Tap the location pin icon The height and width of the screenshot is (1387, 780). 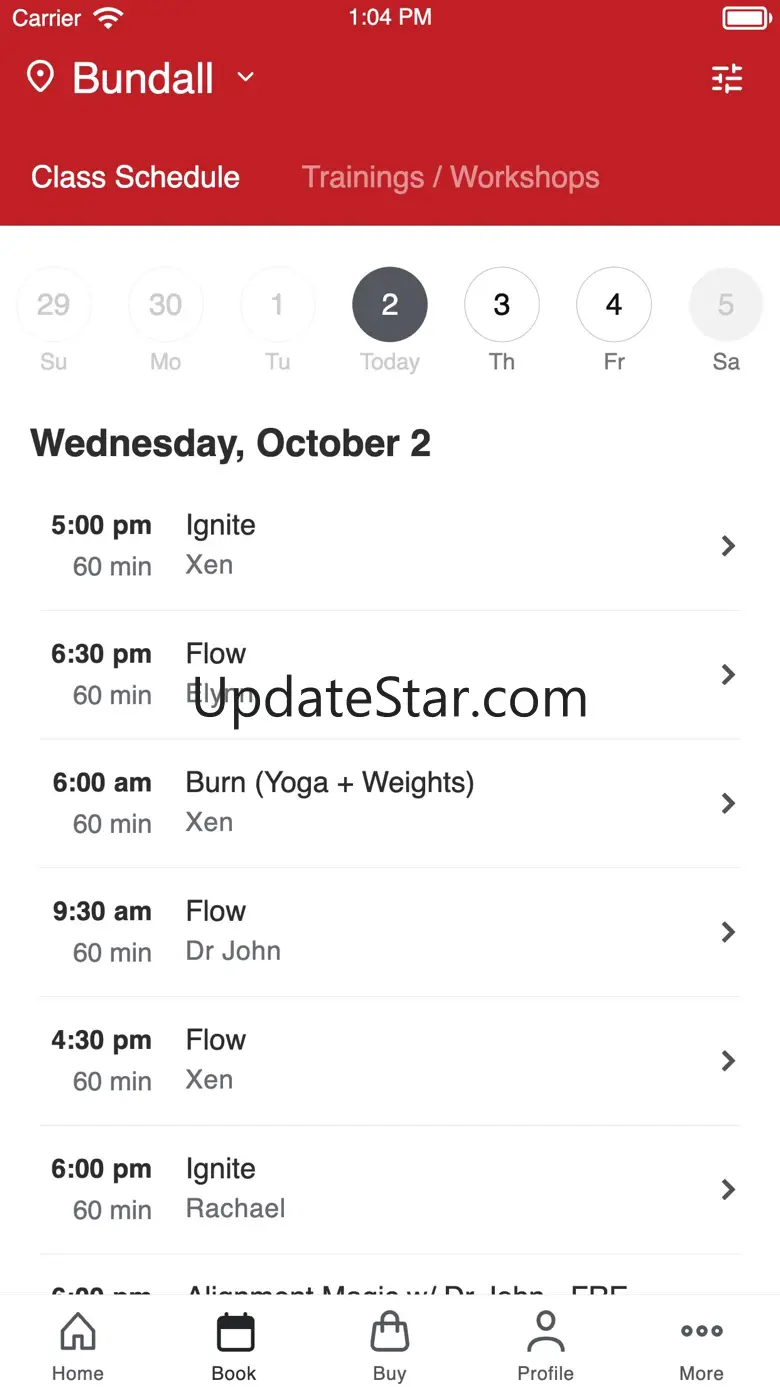40,78
